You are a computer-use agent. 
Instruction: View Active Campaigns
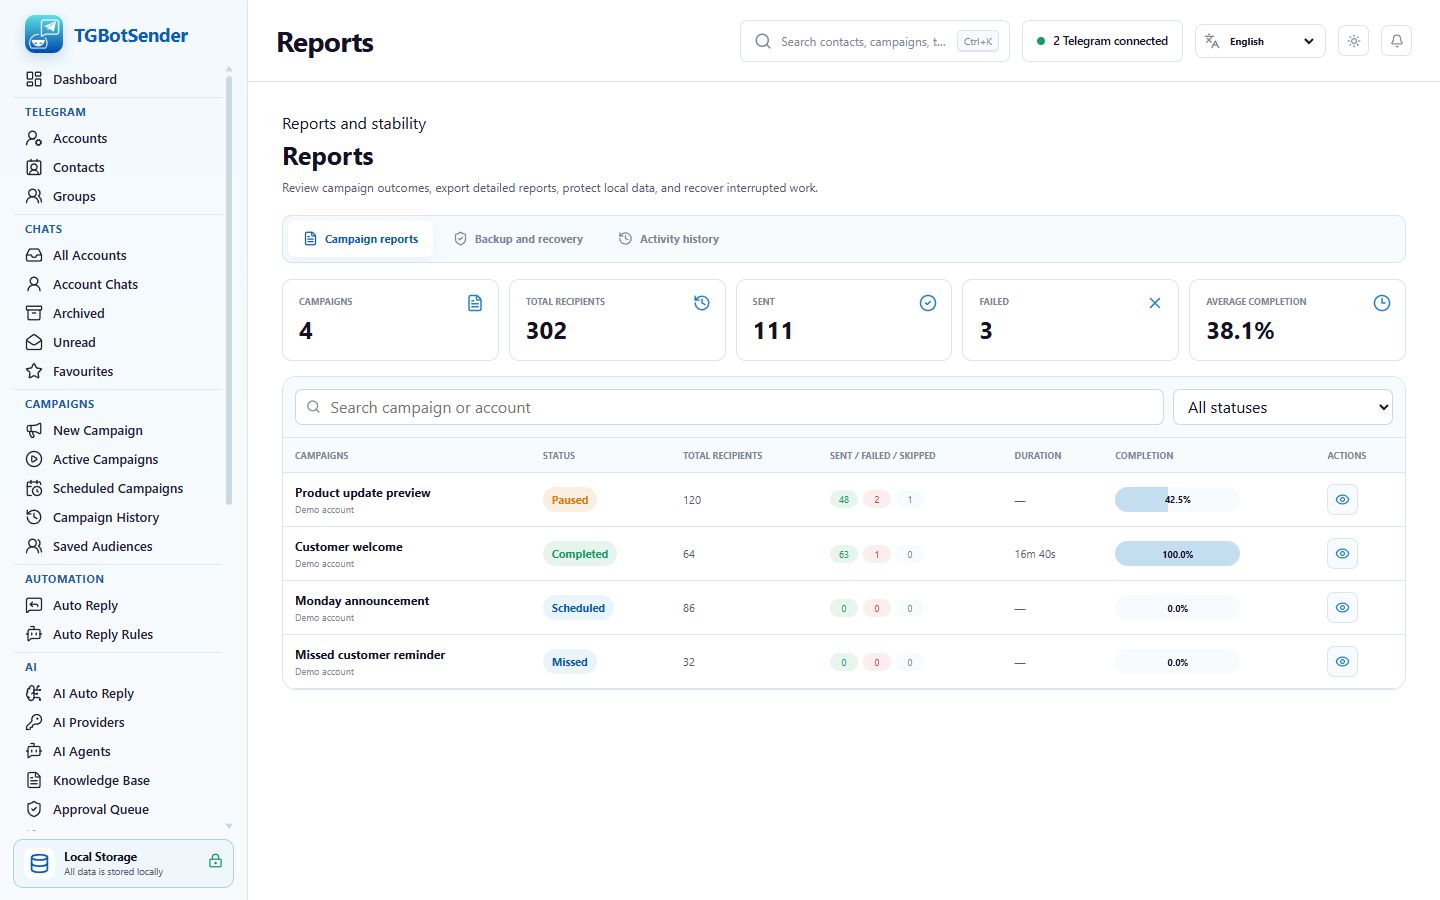(118, 459)
